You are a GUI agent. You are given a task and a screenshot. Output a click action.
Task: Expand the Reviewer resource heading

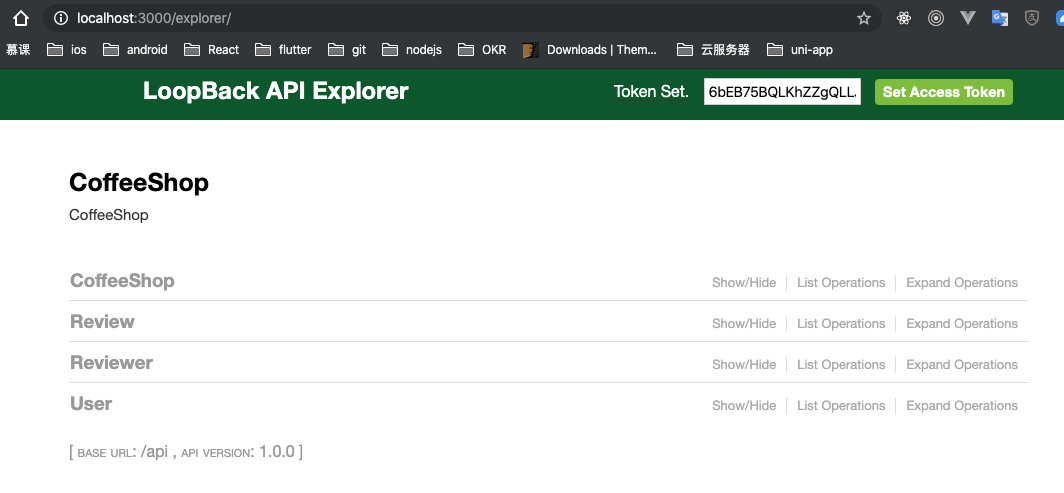[x=111, y=363]
